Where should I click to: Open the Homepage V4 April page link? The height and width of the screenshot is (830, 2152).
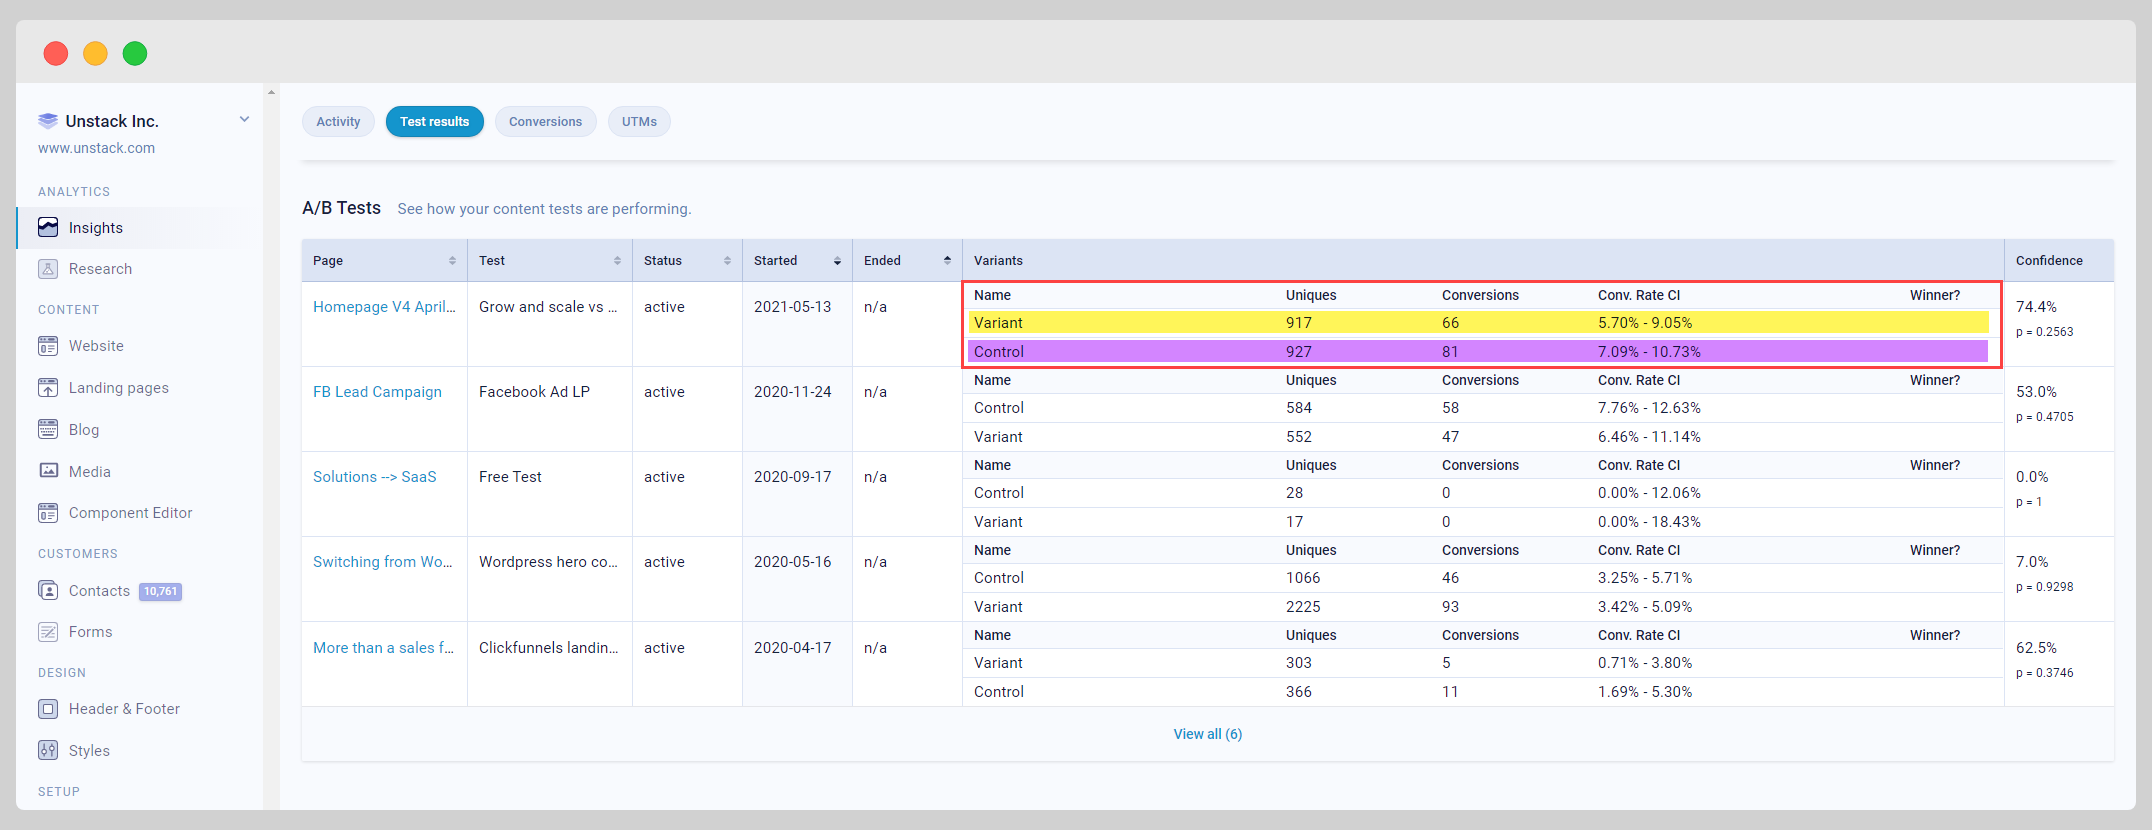(384, 307)
